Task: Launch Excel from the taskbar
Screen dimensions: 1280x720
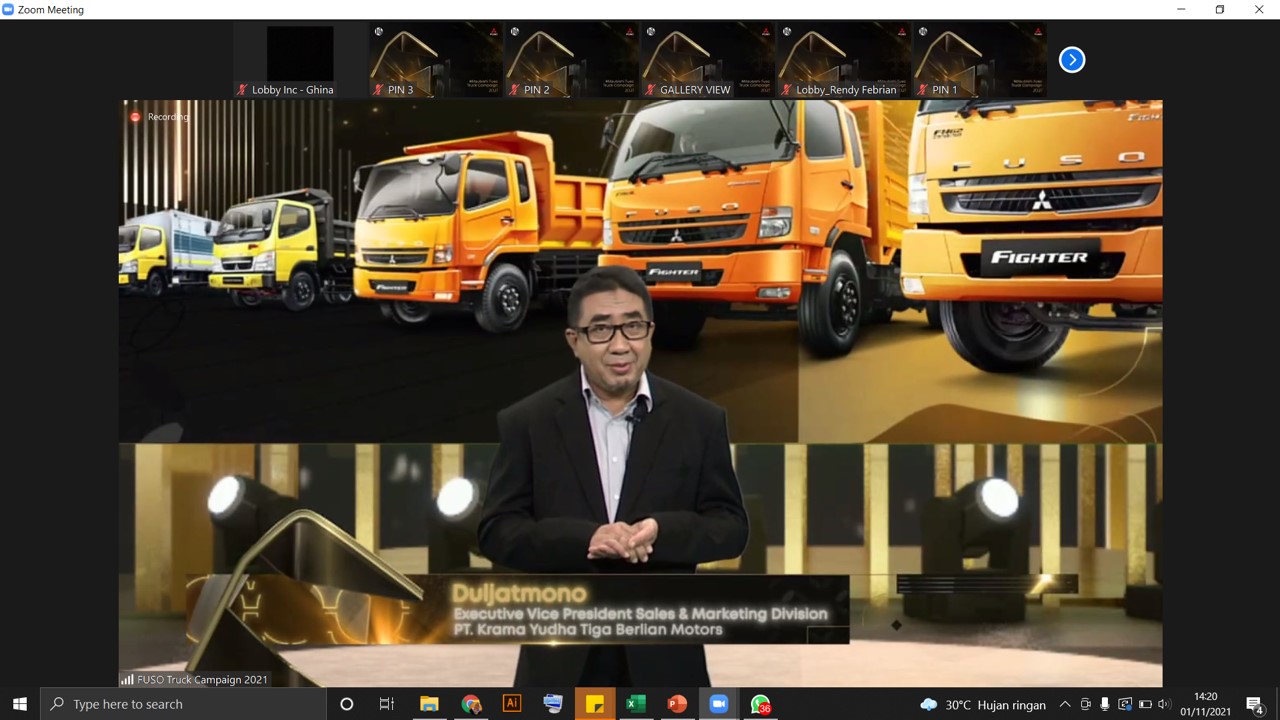Action: click(635, 704)
